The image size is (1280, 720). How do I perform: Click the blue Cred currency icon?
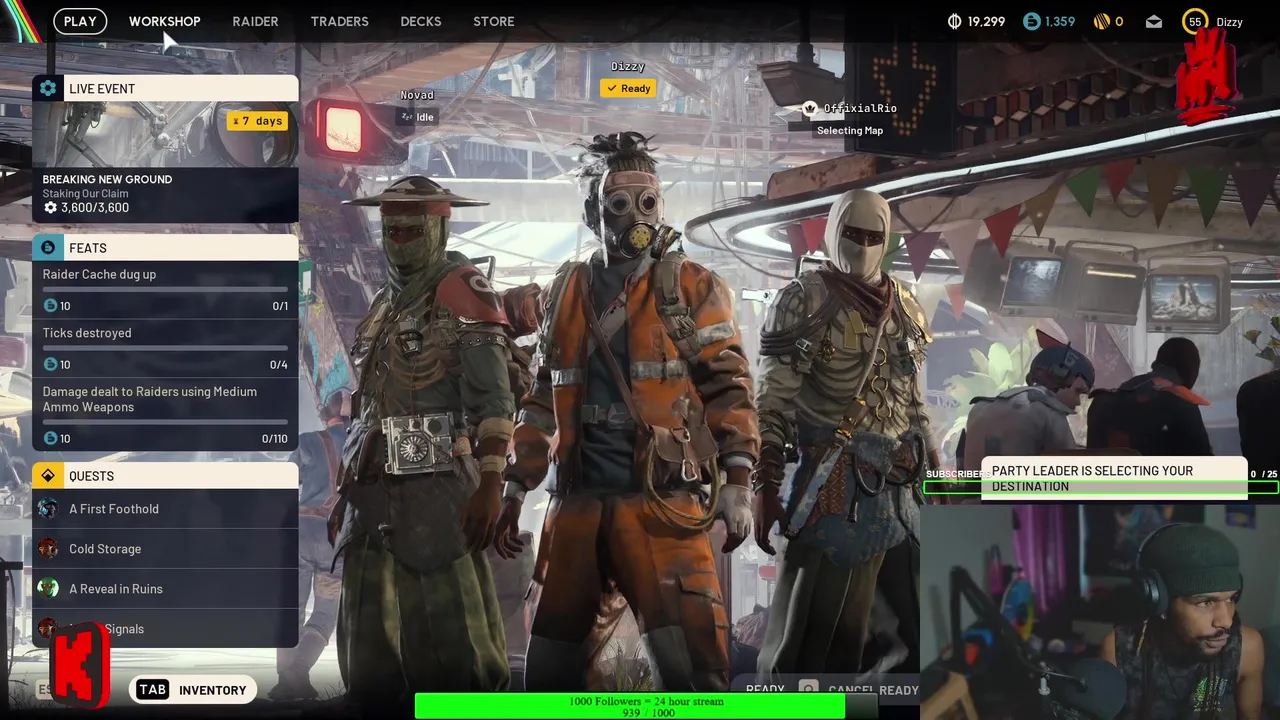[1032, 21]
